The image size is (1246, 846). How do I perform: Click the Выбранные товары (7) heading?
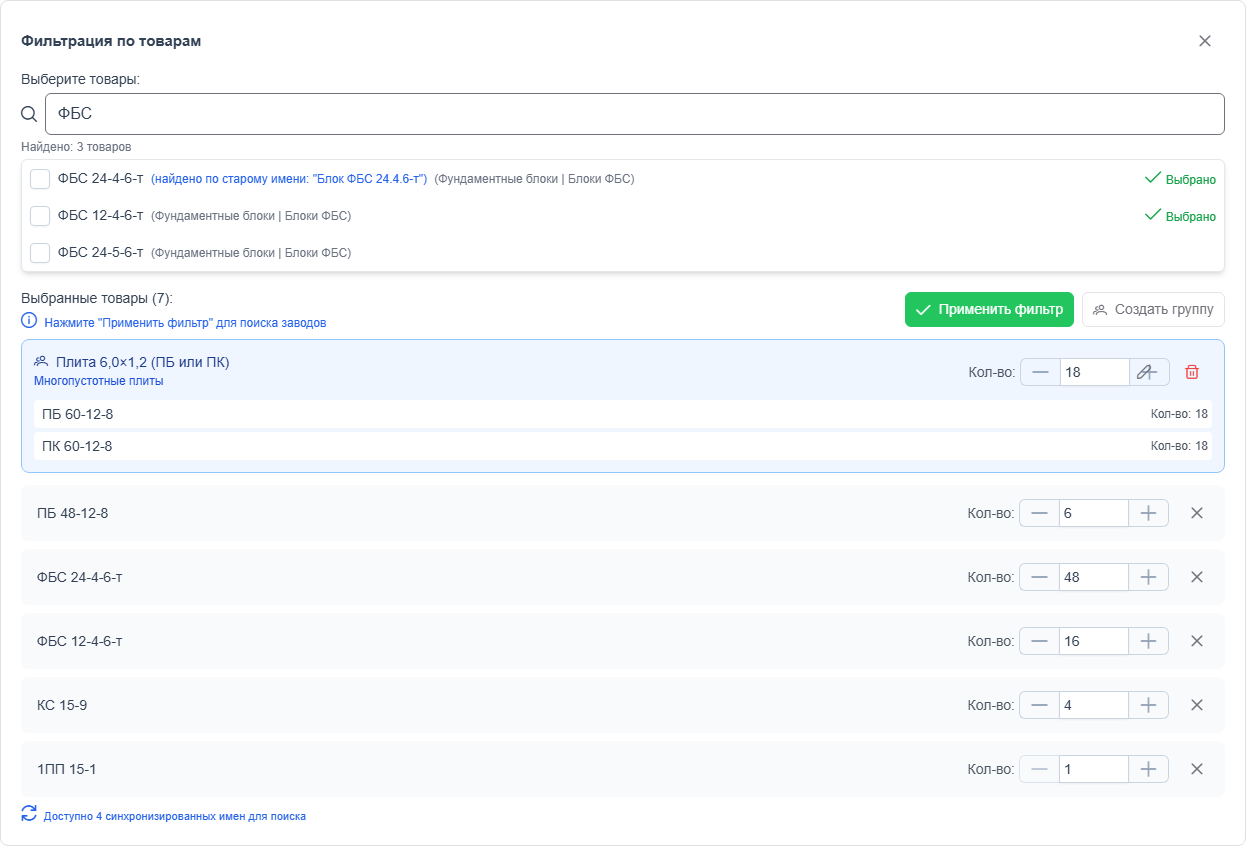(x=97, y=298)
